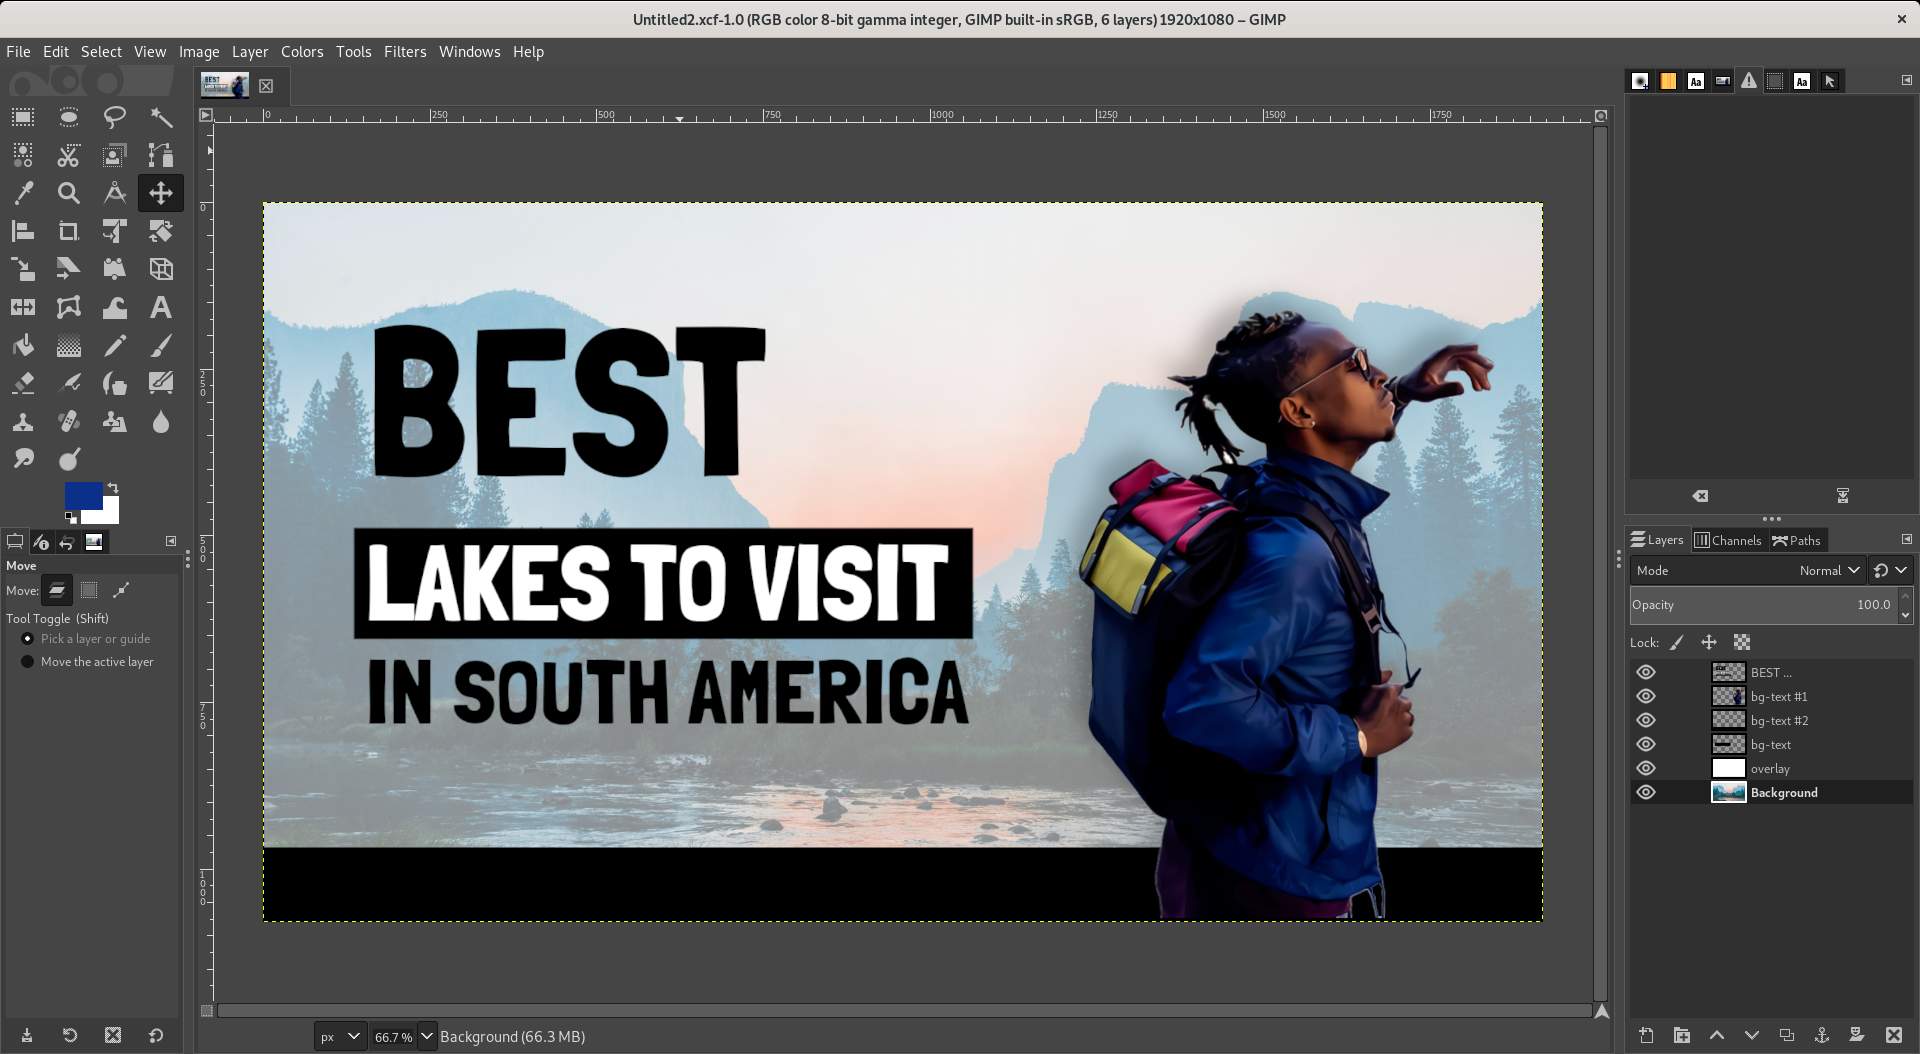Adjust the layer Opacity slider
Image resolution: width=1920 pixels, height=1054 pixels.
1763,605
